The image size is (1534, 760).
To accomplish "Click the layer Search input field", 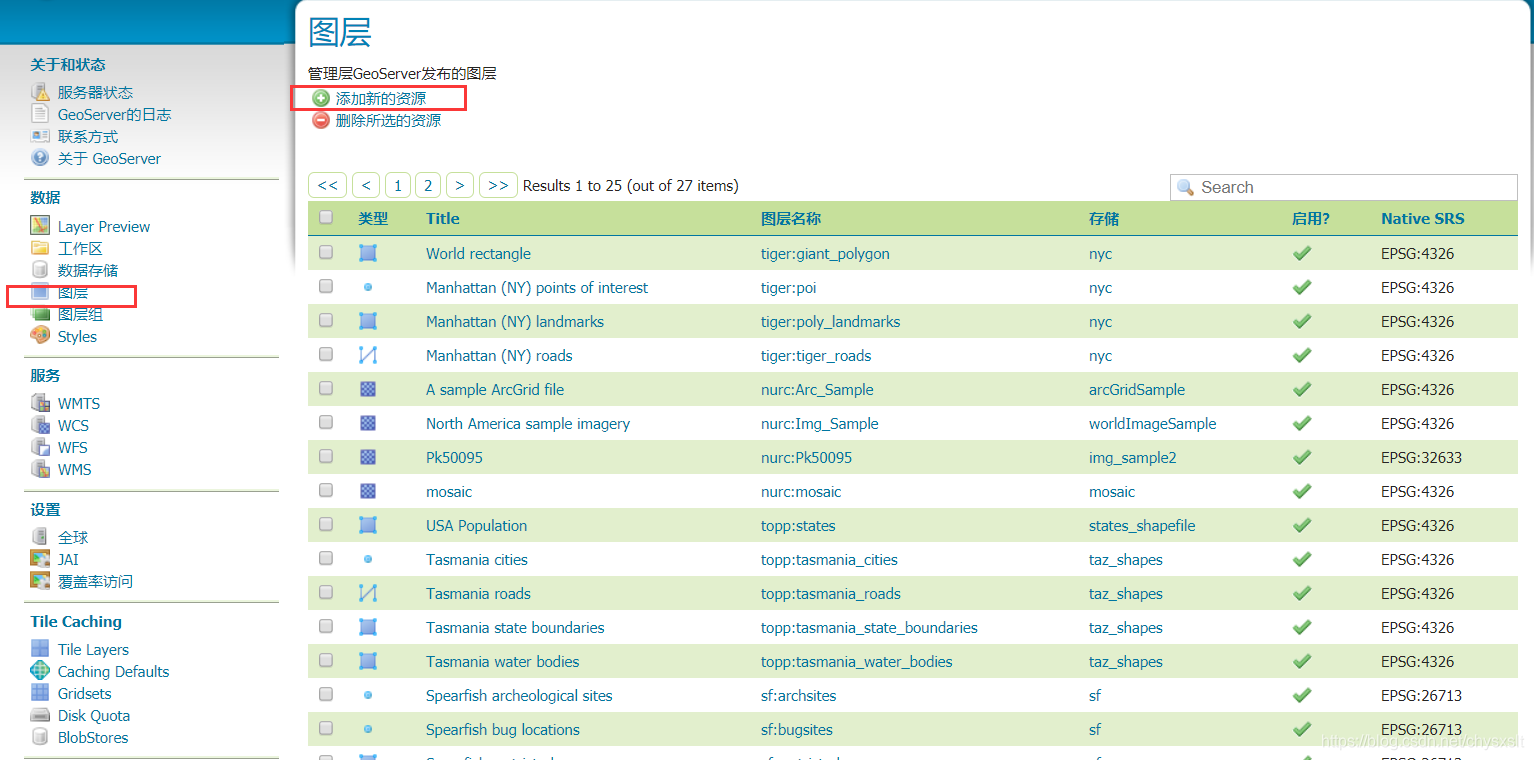I will click(x=1344, y=187).
